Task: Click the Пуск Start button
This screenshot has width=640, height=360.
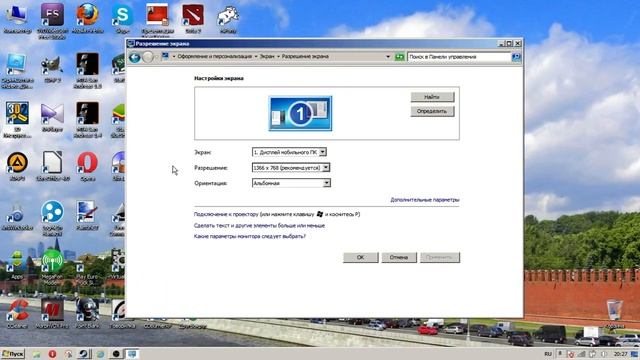Action: [x=13, y=354]
